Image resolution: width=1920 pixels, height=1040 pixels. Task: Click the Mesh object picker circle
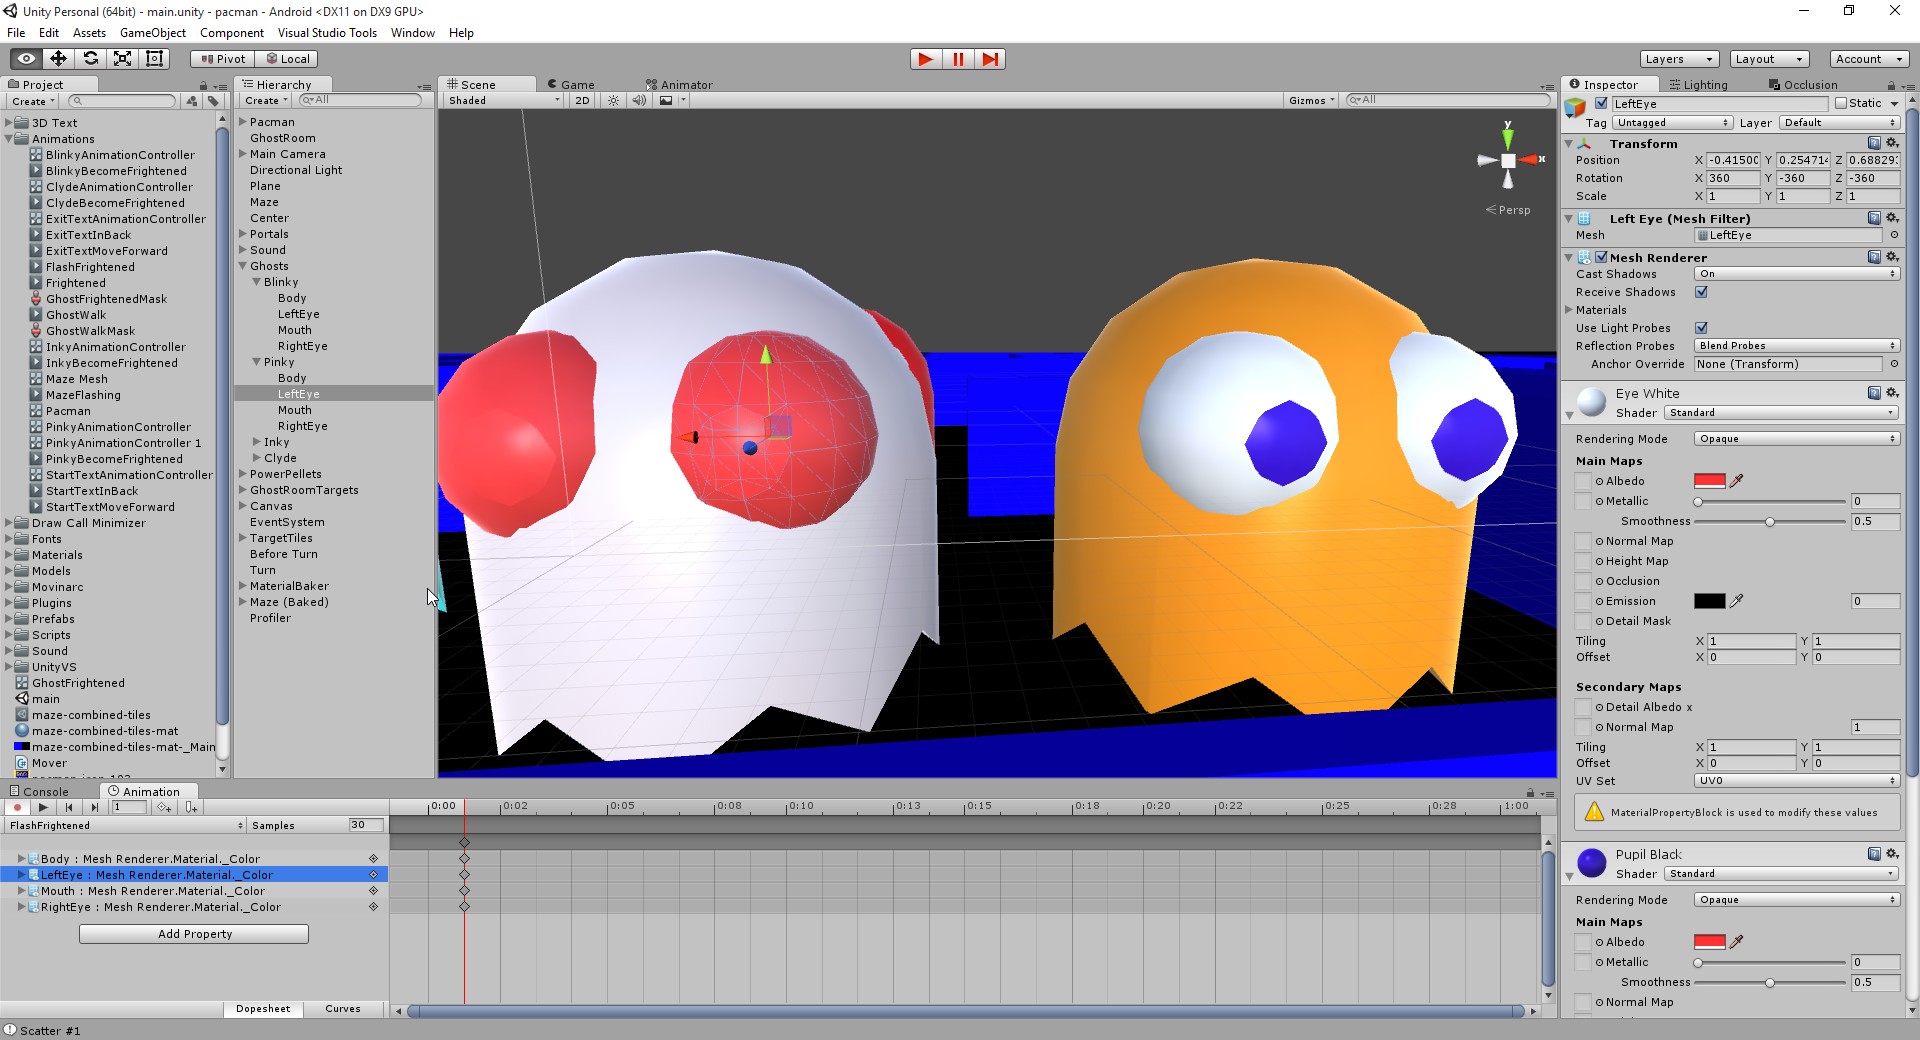[x=1894, y=235]
